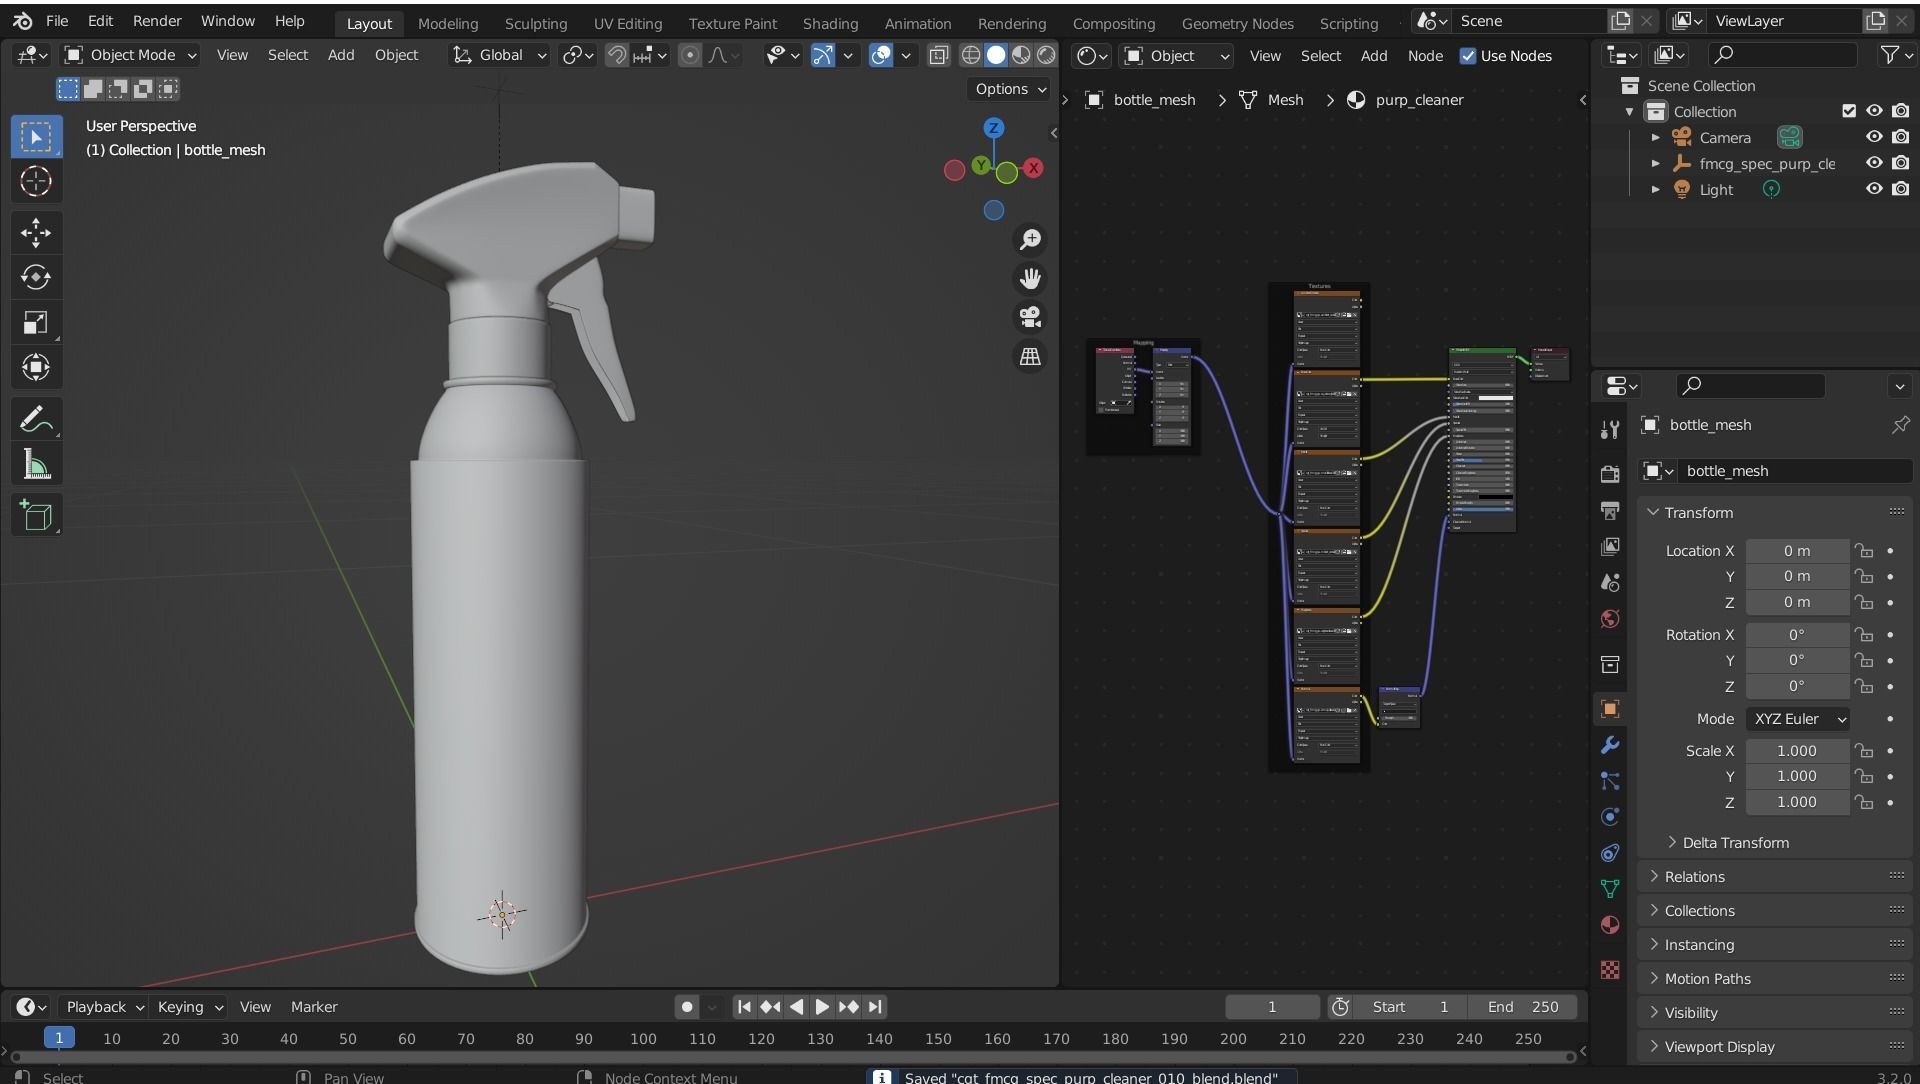Viewport: 1920px width, 1084px height.
Task: Switch to rendered viewport shading
Action: coord(1046,55)
